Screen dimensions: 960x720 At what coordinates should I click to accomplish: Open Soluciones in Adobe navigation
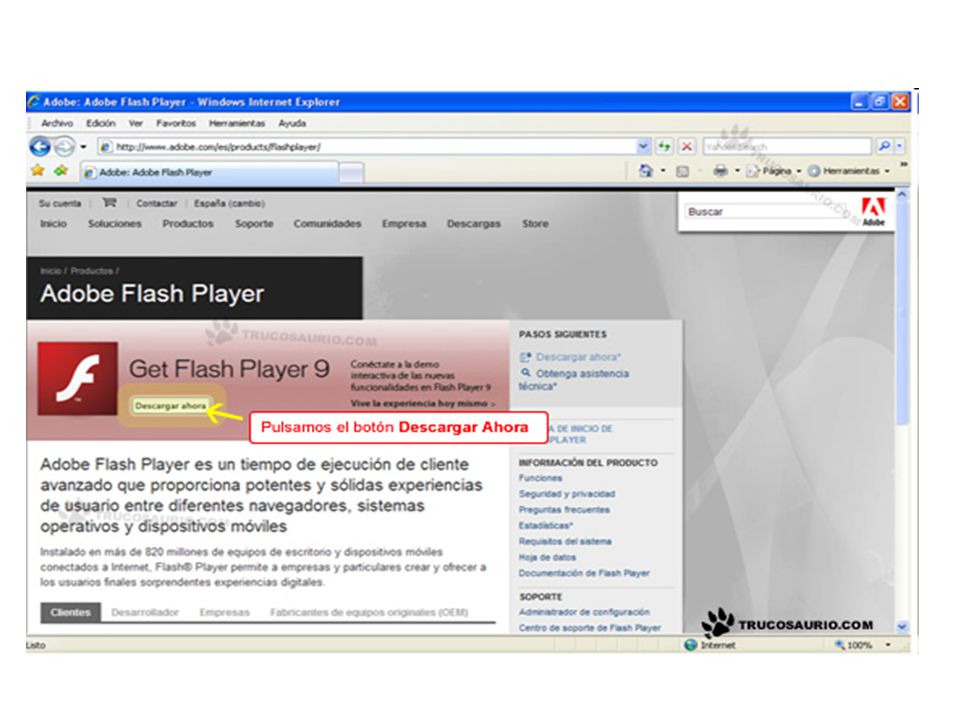tap(114, 223)
